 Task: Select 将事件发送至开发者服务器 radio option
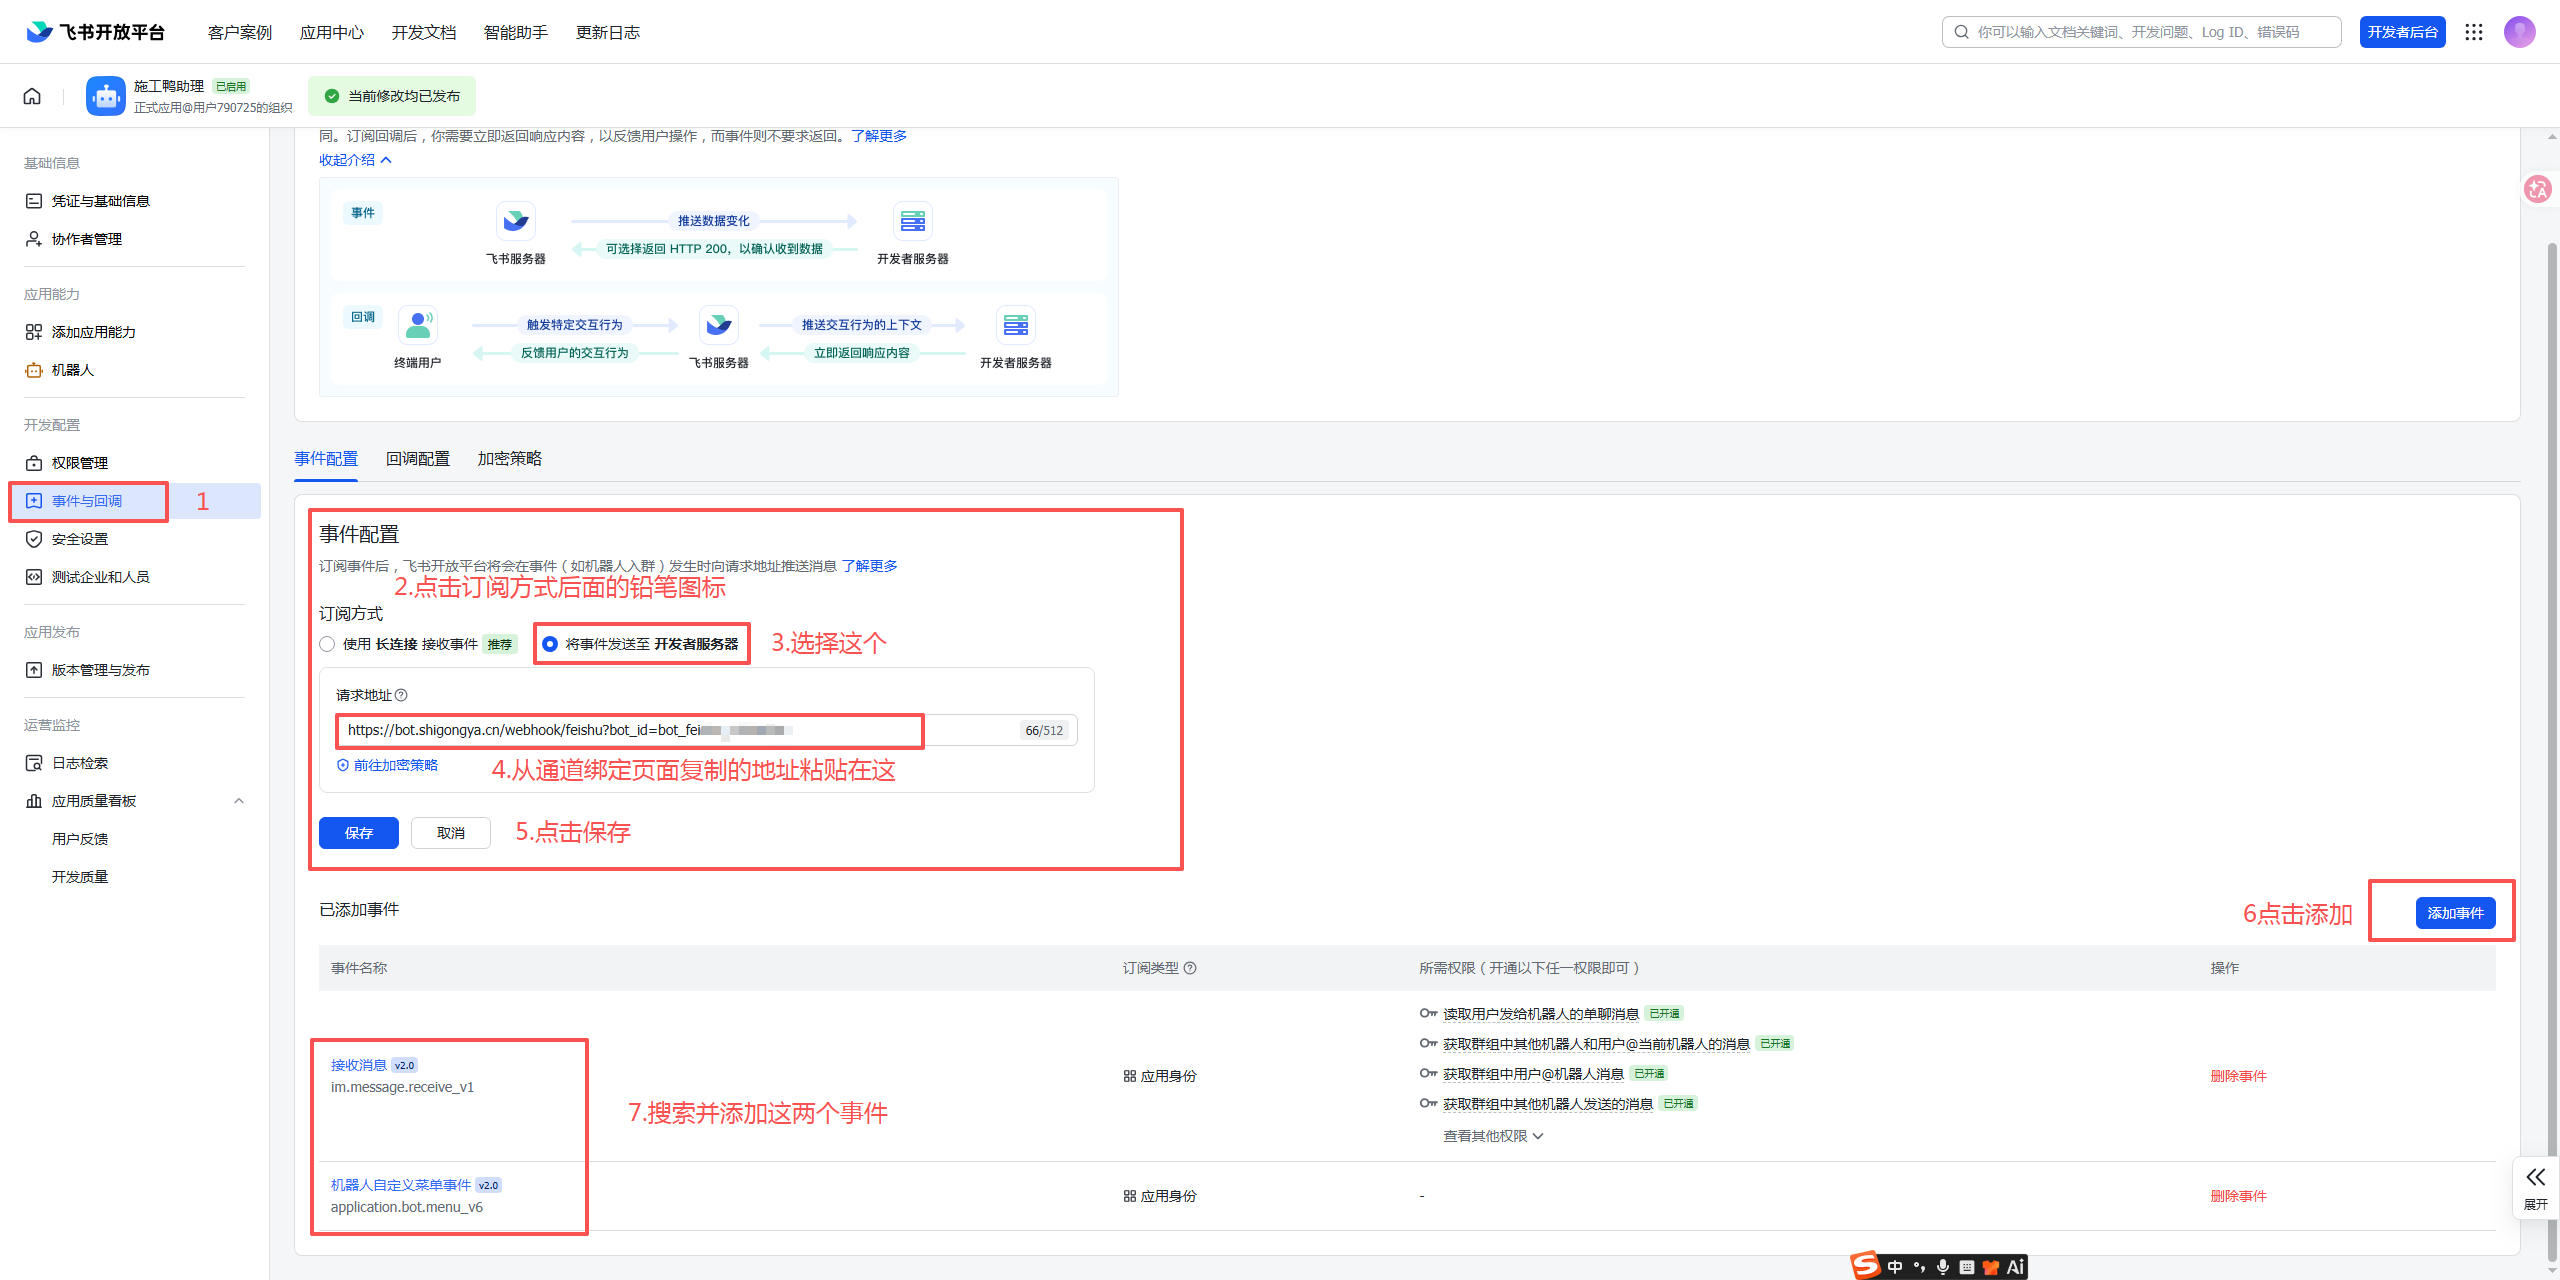point(549,644)
